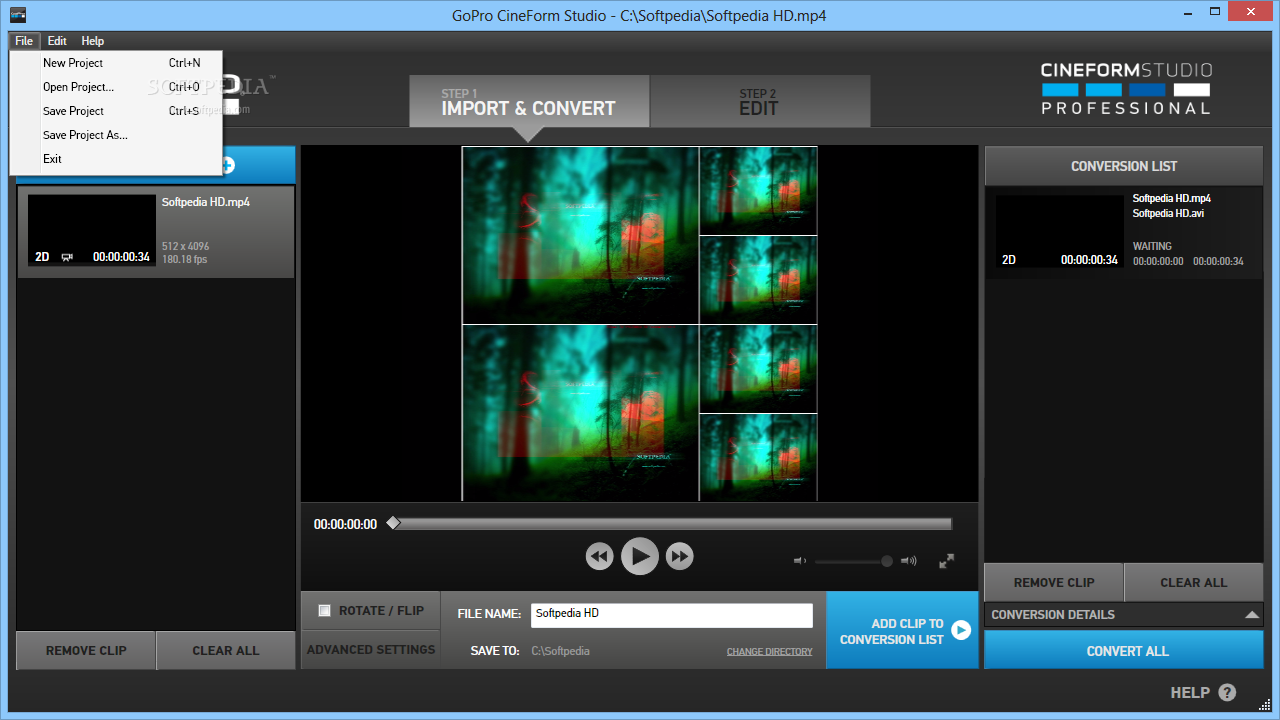1280x720 pixels.
Task: Expand the Conversion Details panel arrow
Action: pos(1252,615)
